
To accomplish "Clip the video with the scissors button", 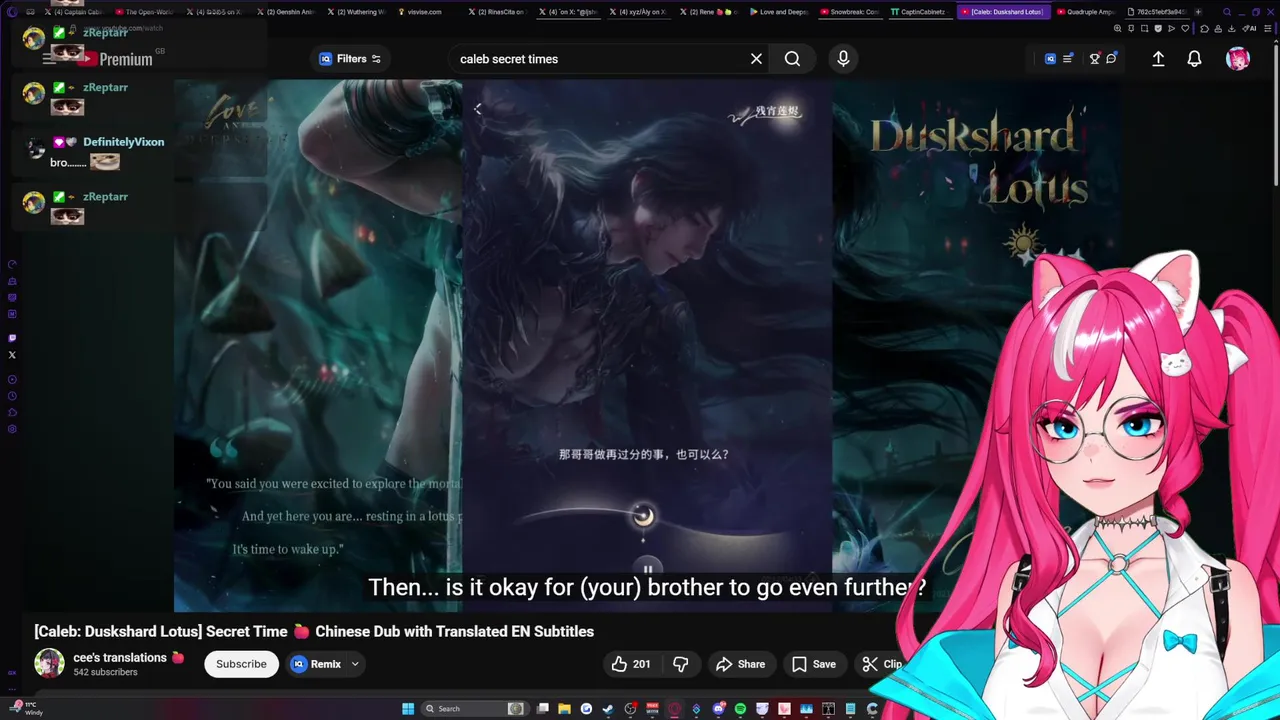I will click(883, 664).
